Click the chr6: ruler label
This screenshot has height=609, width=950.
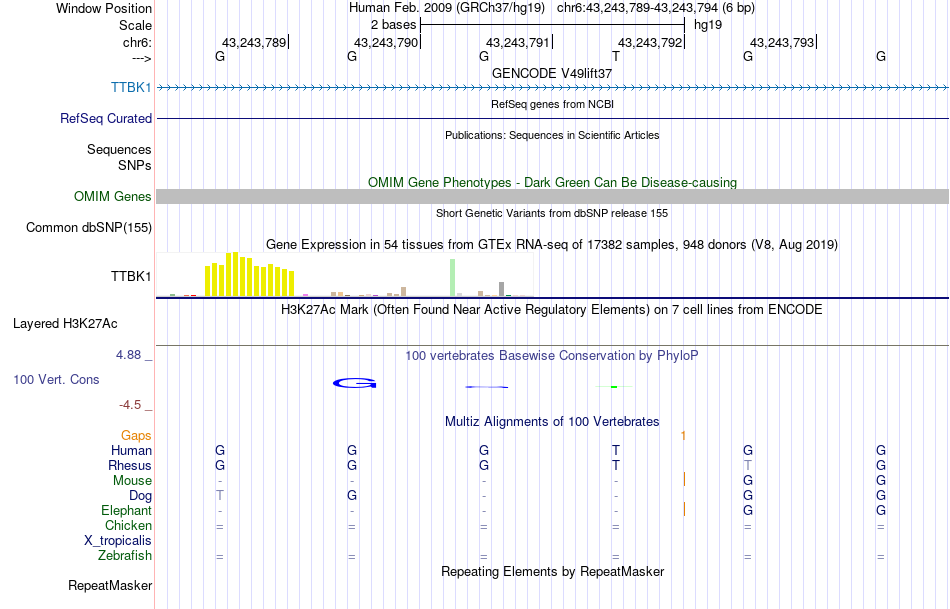[137, 42]
